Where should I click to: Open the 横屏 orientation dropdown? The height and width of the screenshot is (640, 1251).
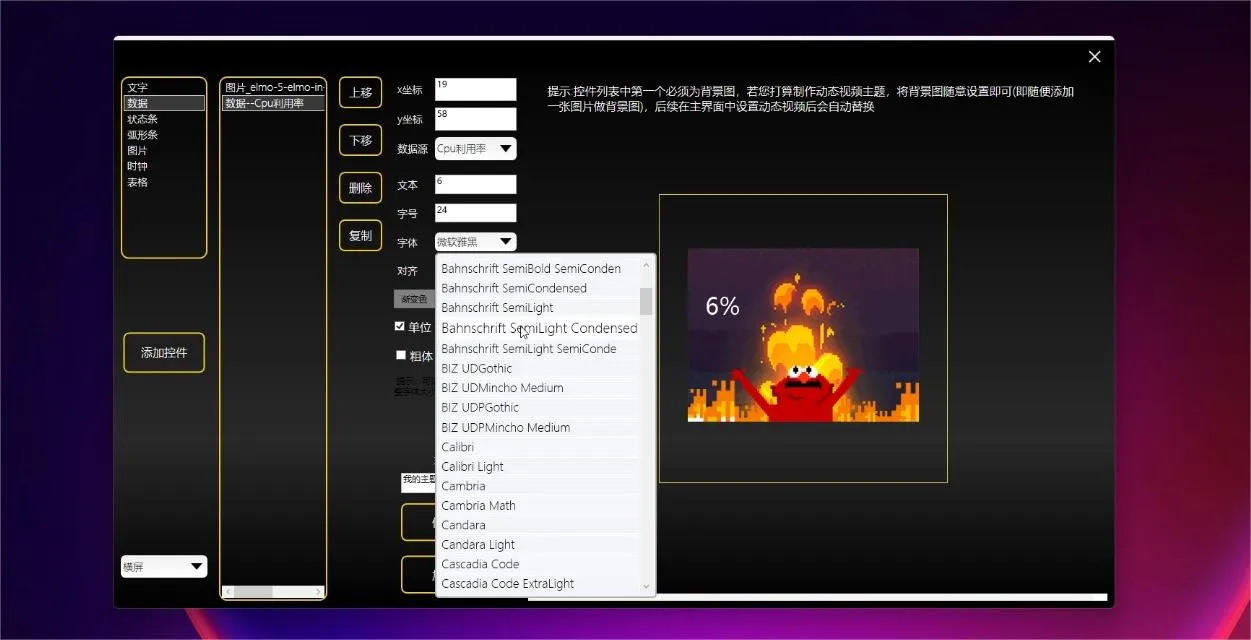164,567
